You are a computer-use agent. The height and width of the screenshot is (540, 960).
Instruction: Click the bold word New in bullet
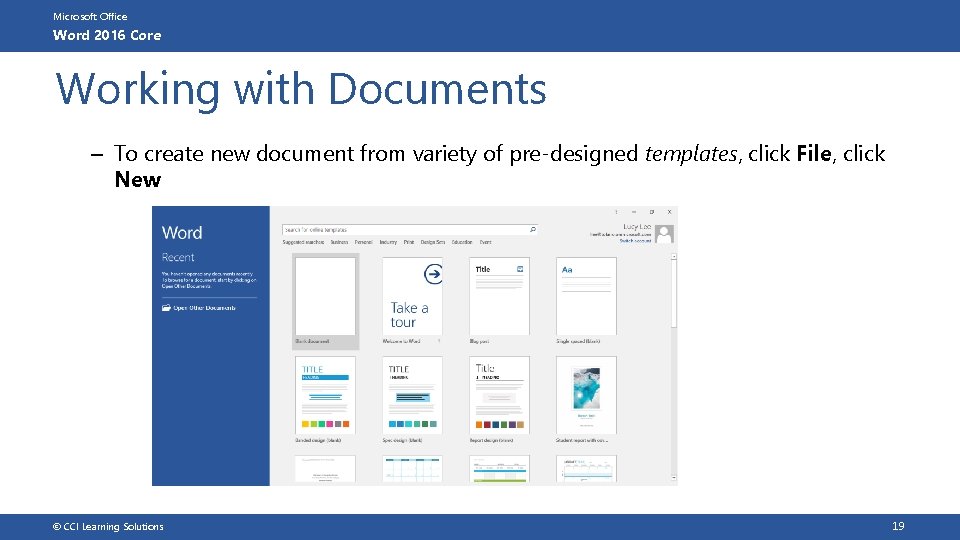pos(138,179)
